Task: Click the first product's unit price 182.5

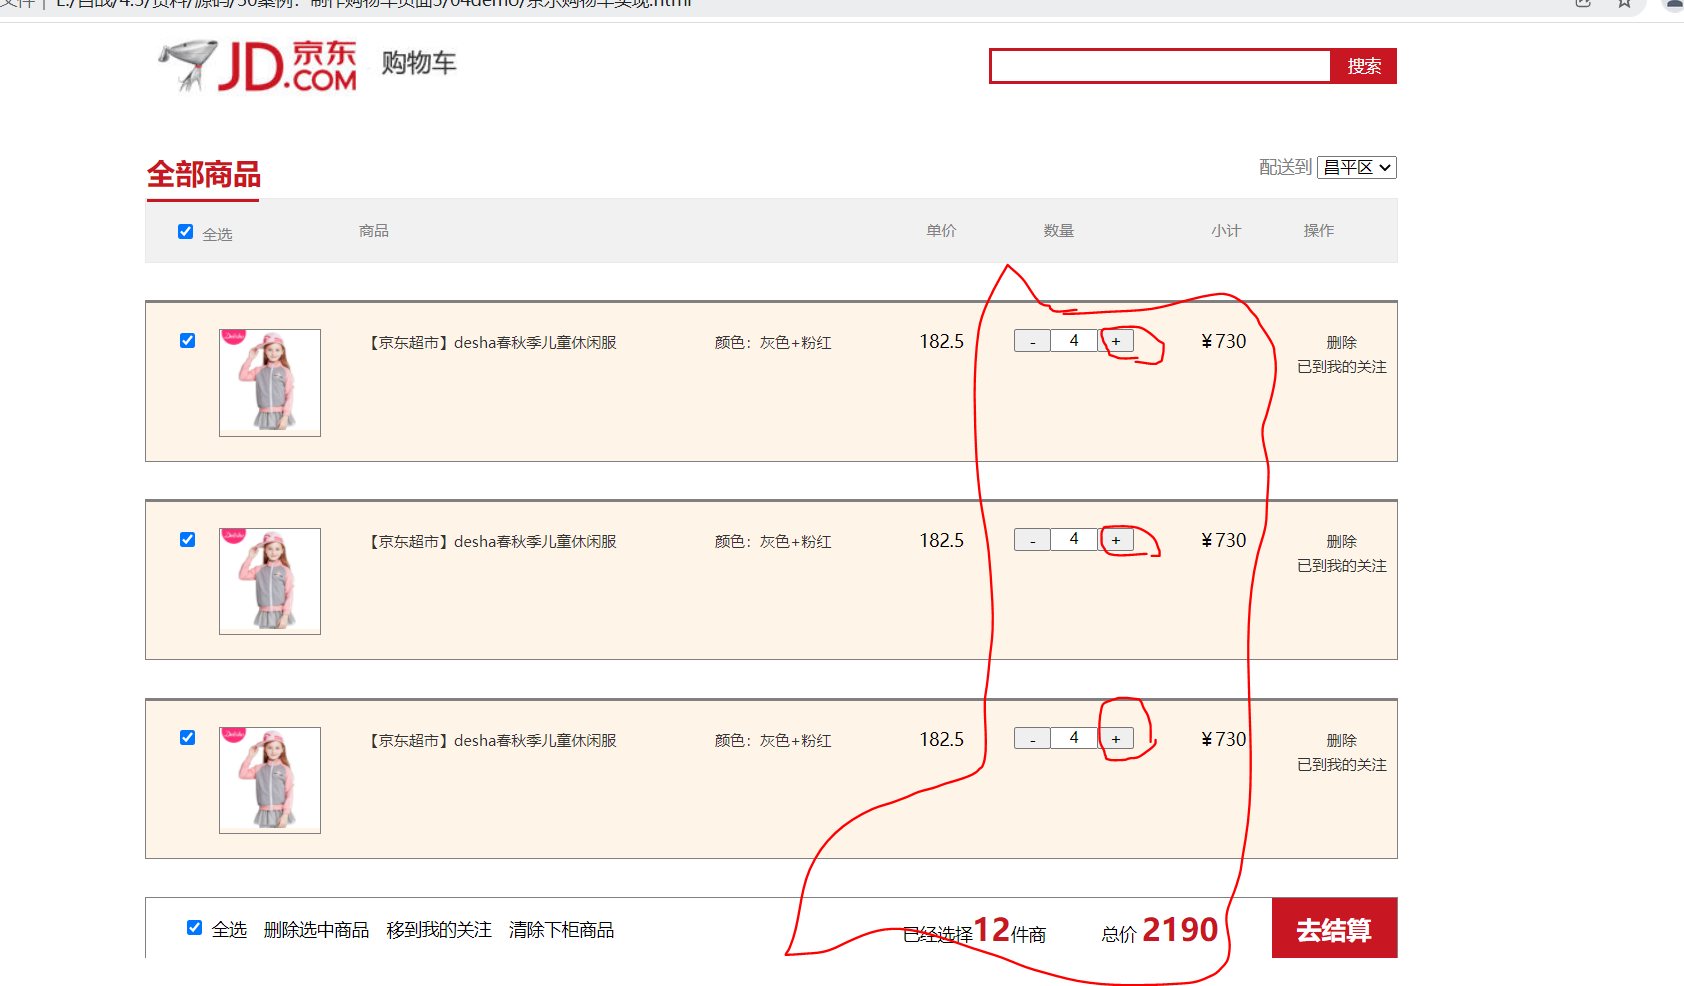Action: [942, 342]
